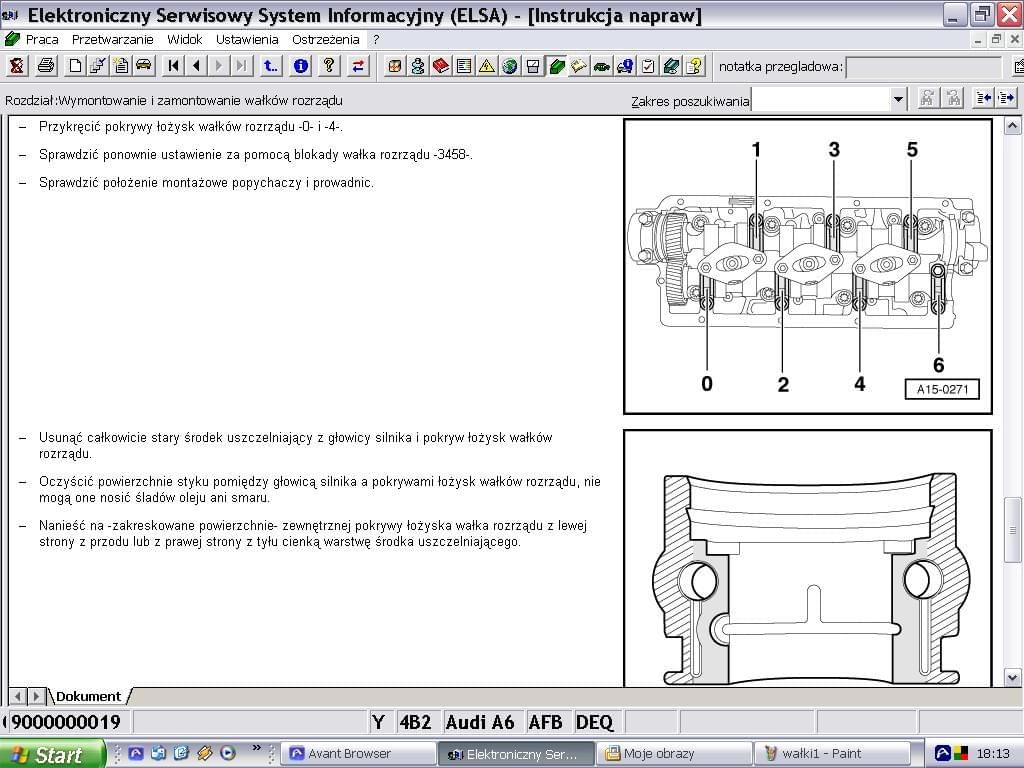Click the yellow warning triangle icon
Image resolution: width=1024 pixels, height=768 pixels.
tap(487, 65)
